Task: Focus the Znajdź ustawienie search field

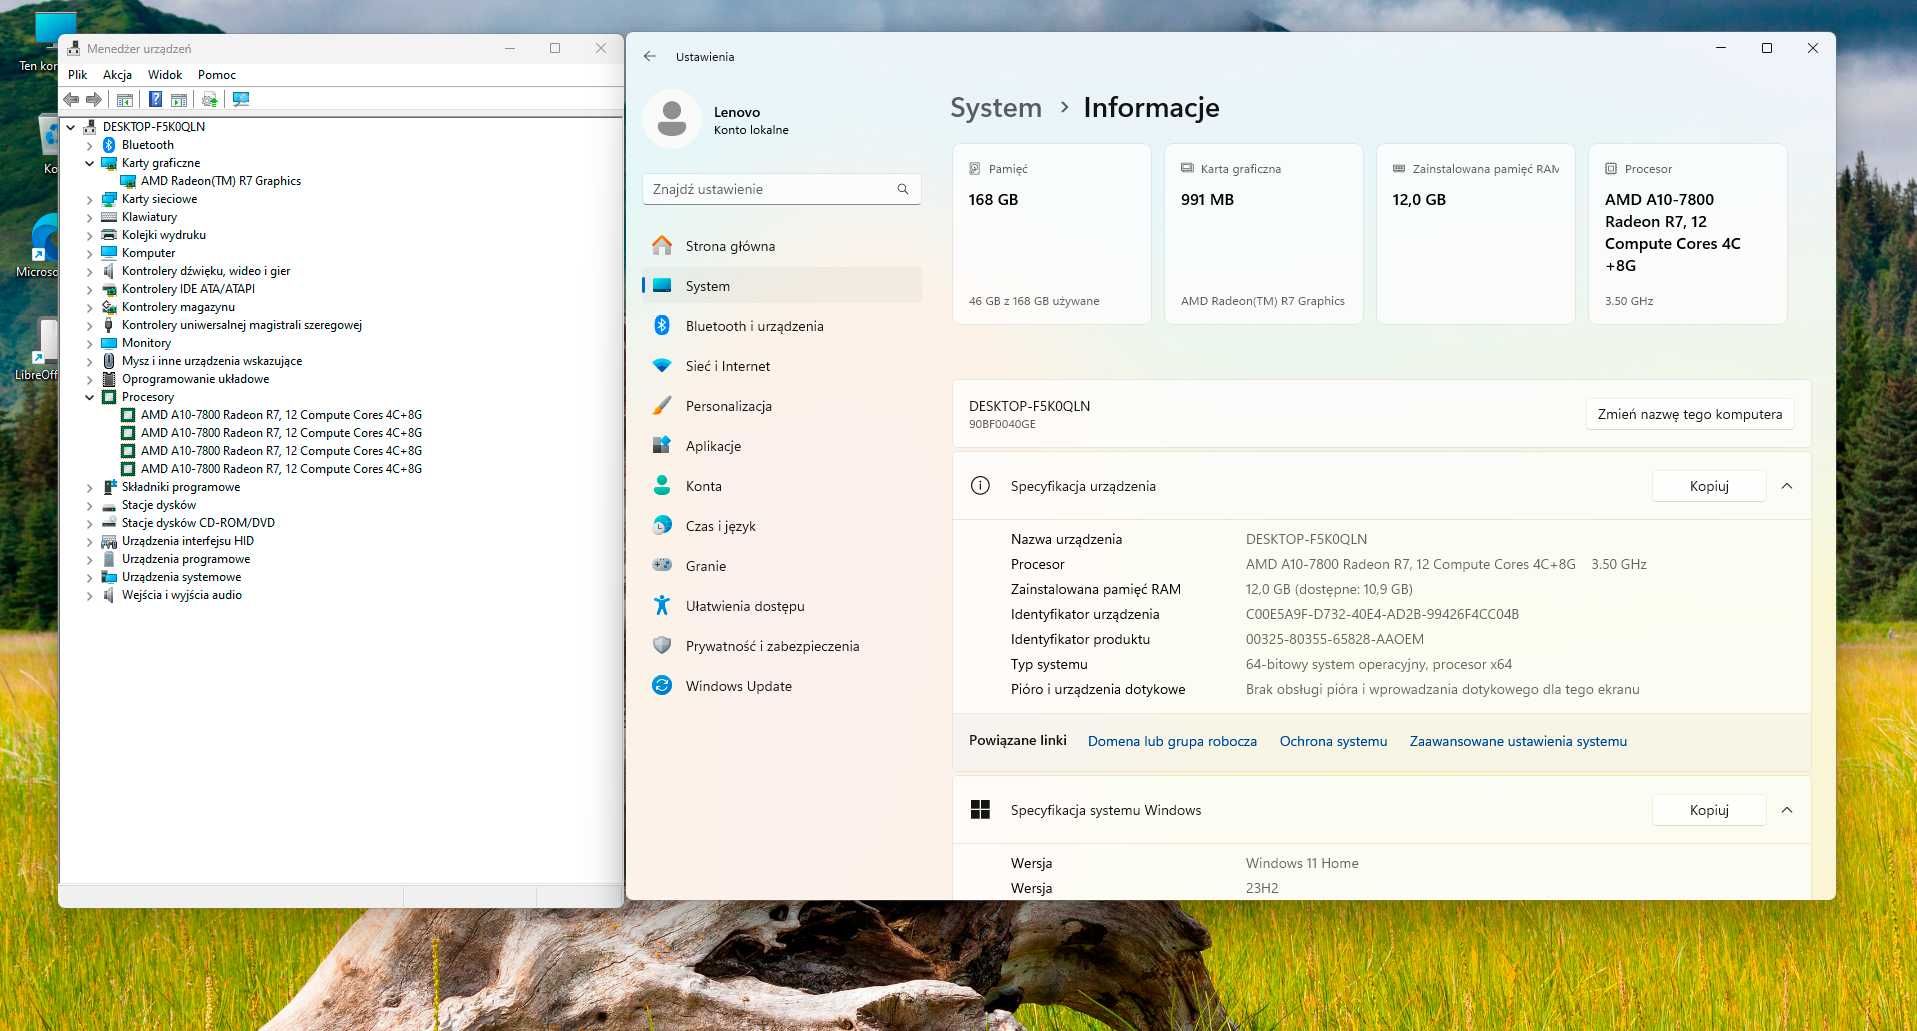Action: [781, 189]
